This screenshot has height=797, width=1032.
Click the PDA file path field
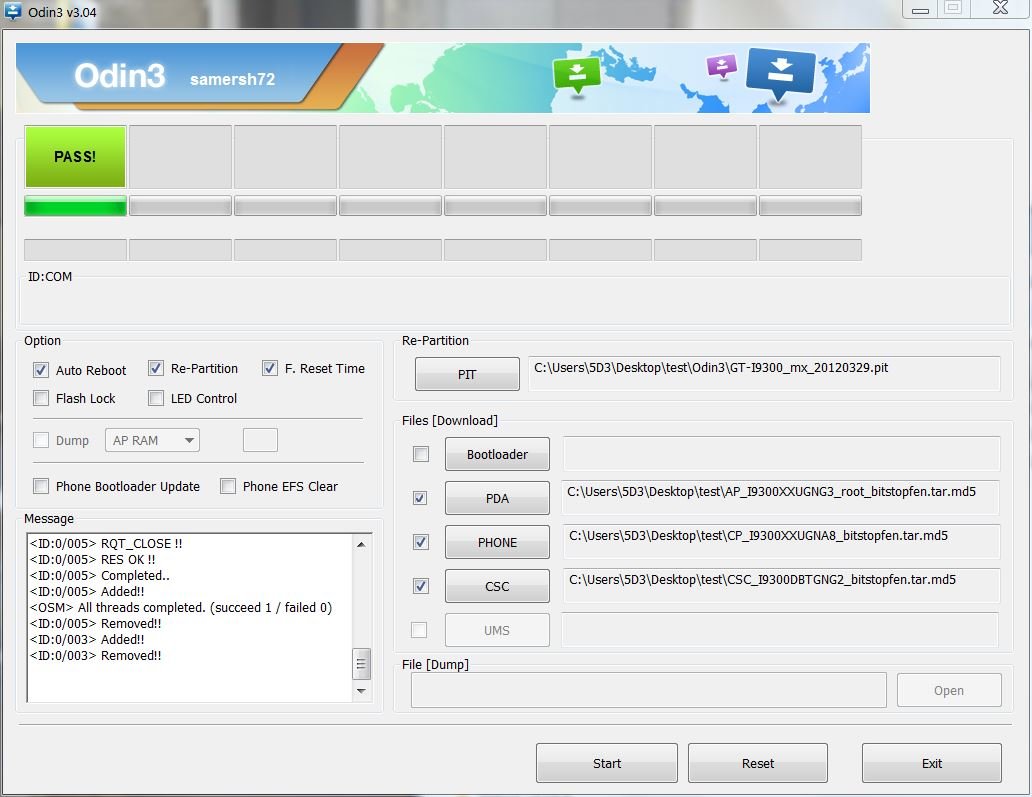click(x=781, y=498)
